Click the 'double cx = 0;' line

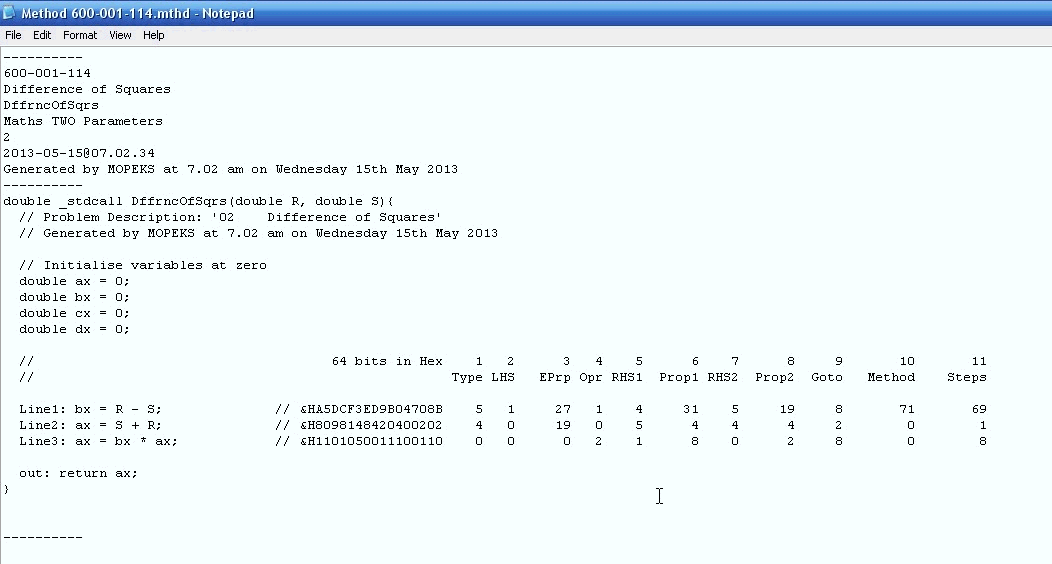74,314
